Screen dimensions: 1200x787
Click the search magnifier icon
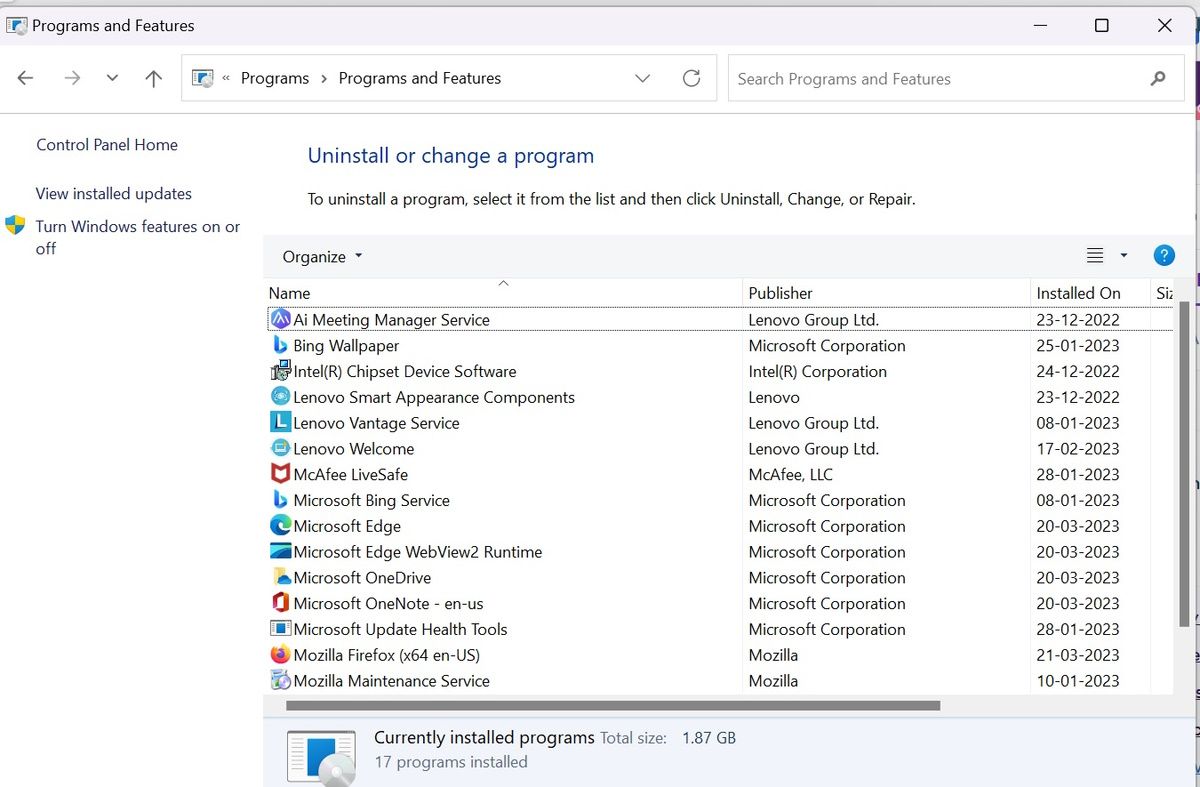pyautogui.click(x=1158, y=78)
